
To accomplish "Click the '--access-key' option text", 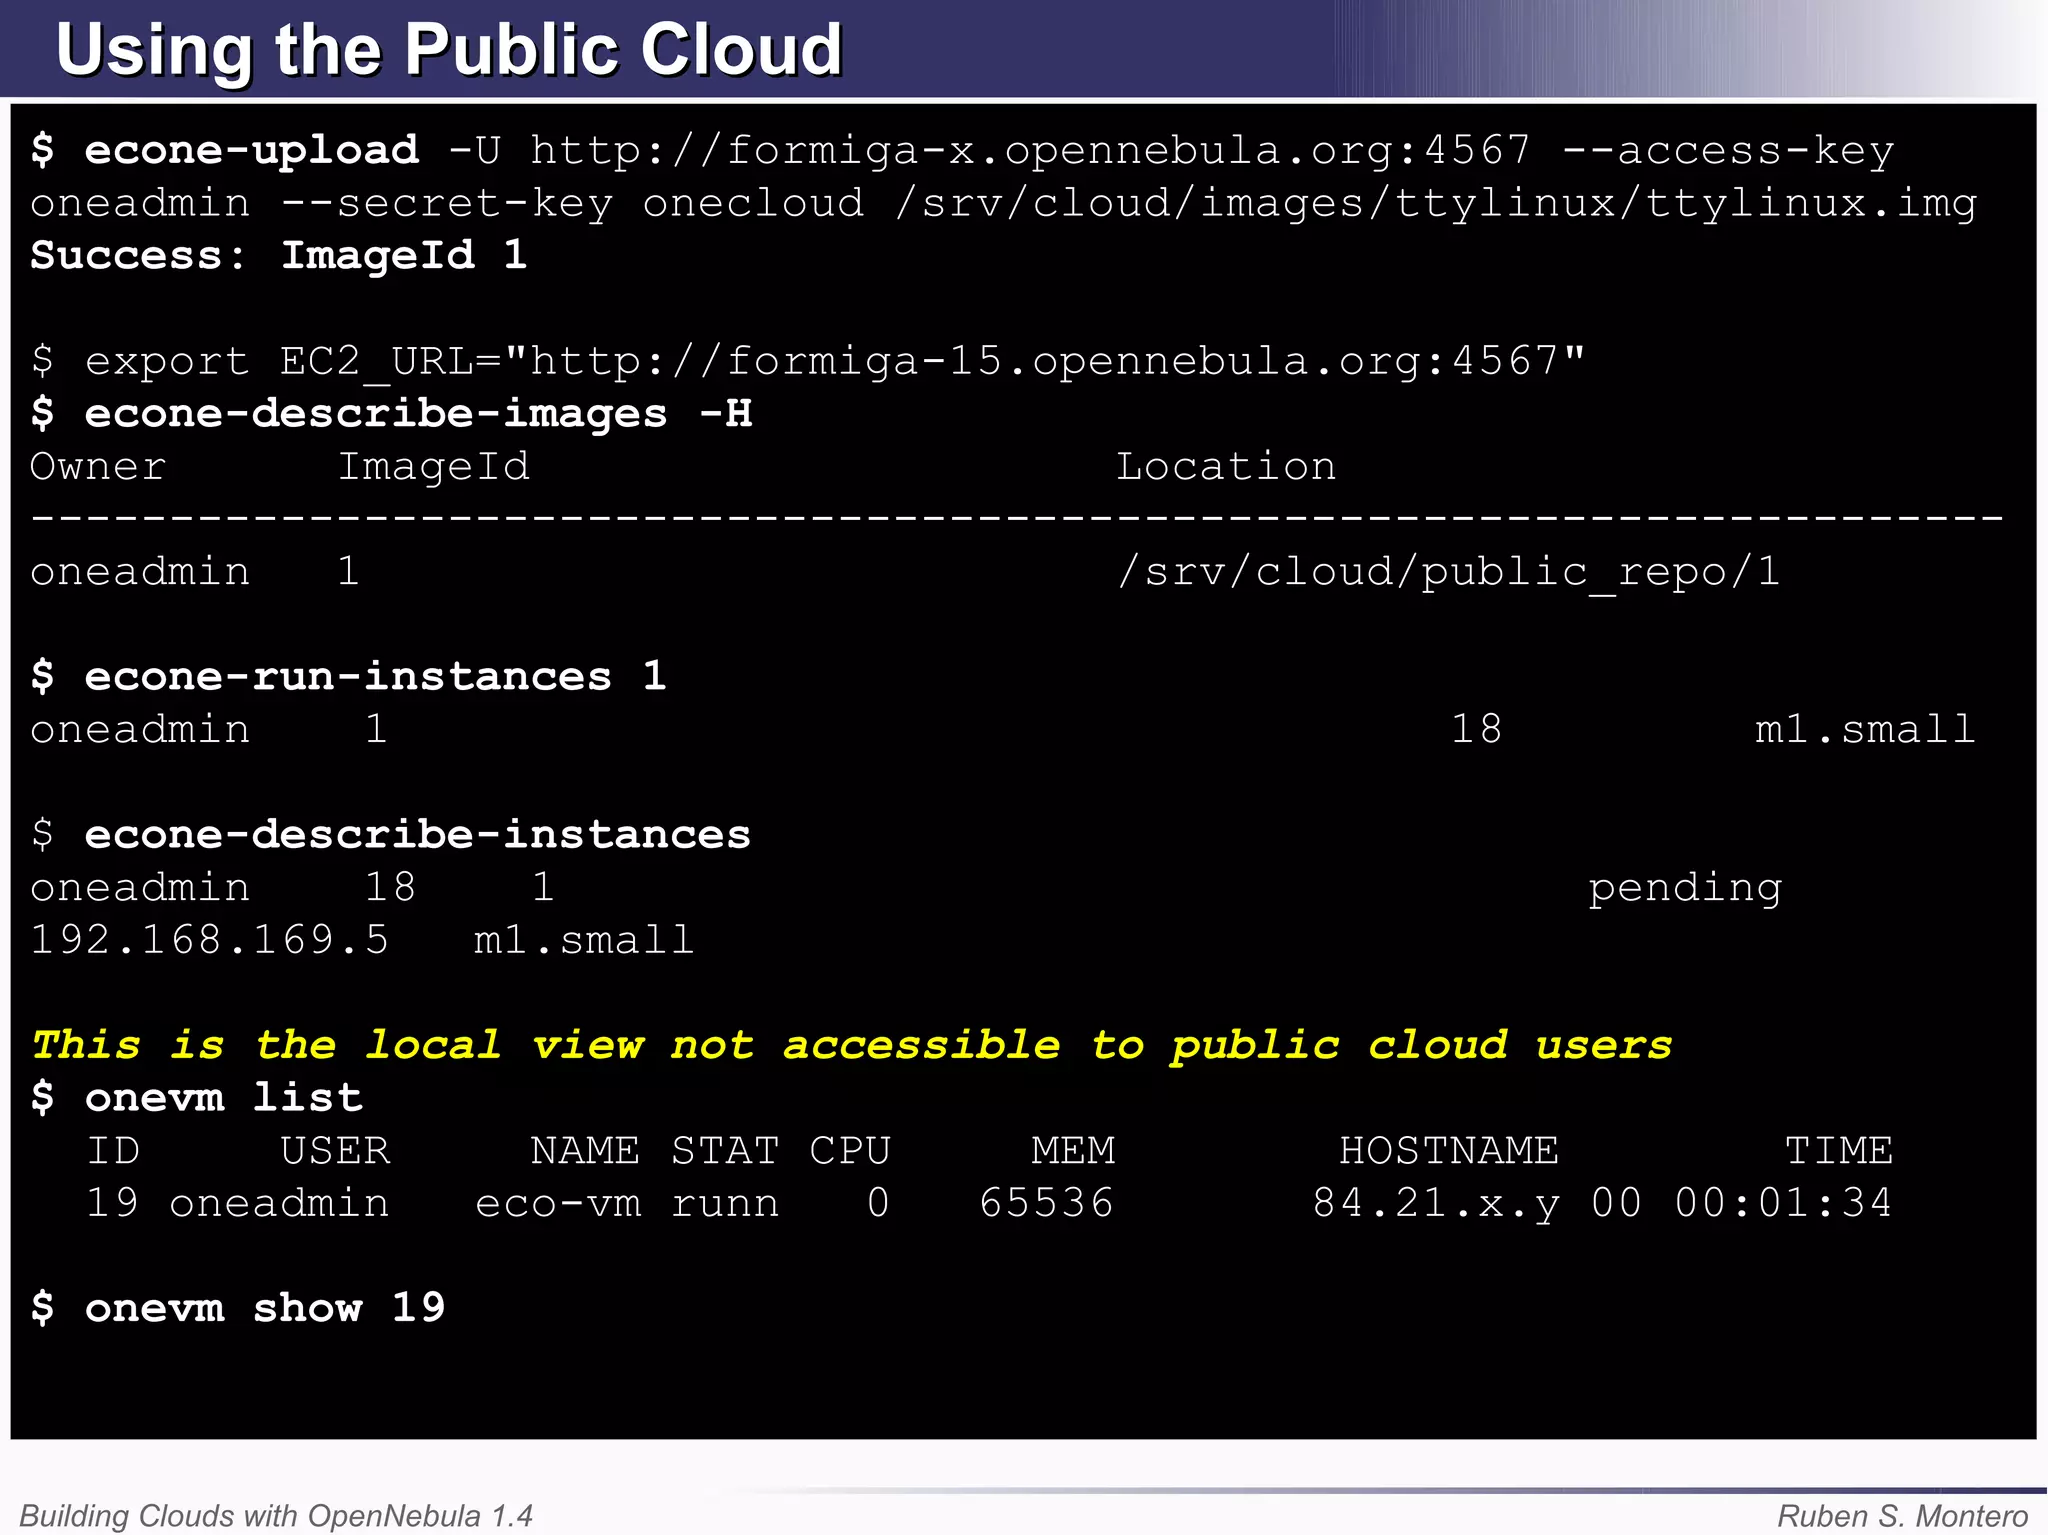I will pyautogui.click(x=1727, y=151).
